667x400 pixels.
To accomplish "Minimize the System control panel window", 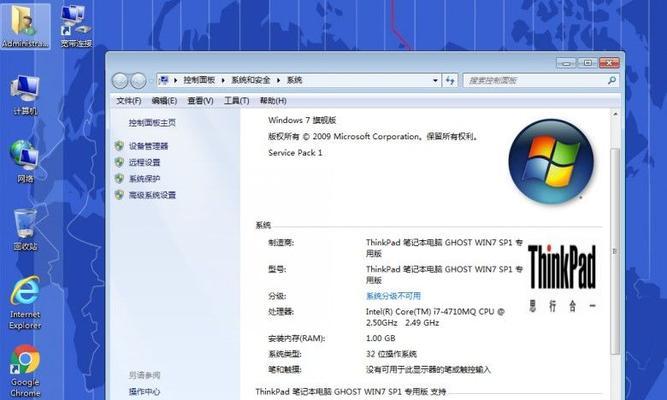I will point(566,63).
